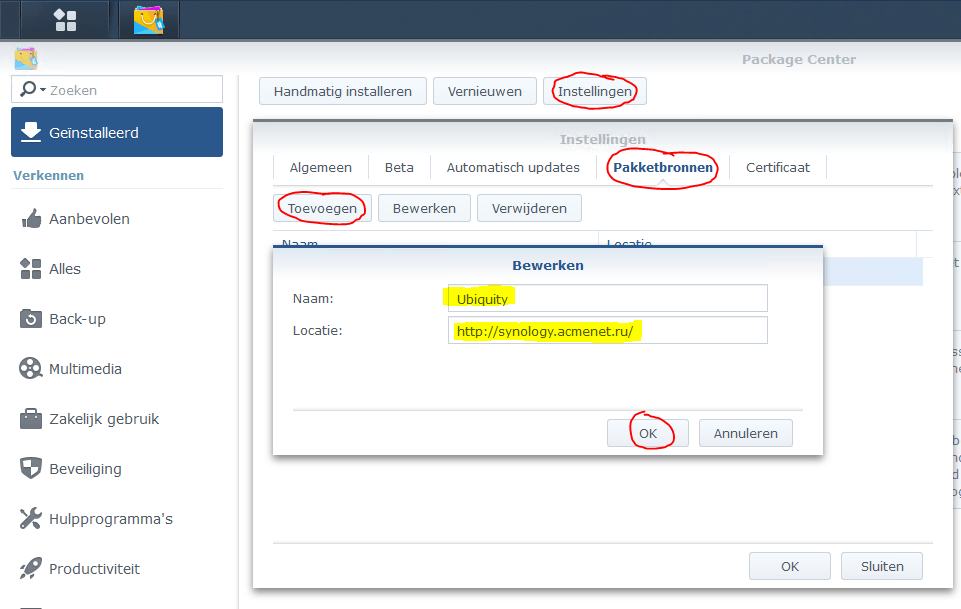Switch to the Beta tab
The image size is (961, 609).
point(399,167)
